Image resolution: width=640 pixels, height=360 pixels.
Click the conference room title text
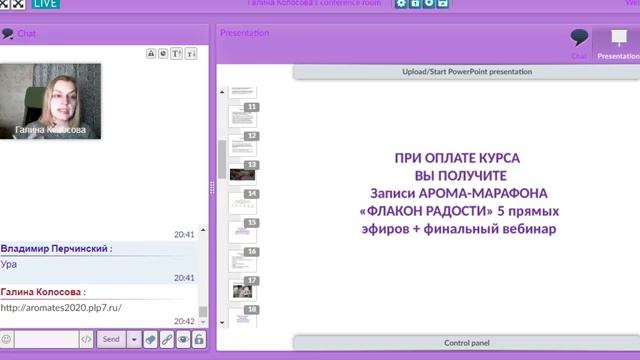[x=314, y=3]
